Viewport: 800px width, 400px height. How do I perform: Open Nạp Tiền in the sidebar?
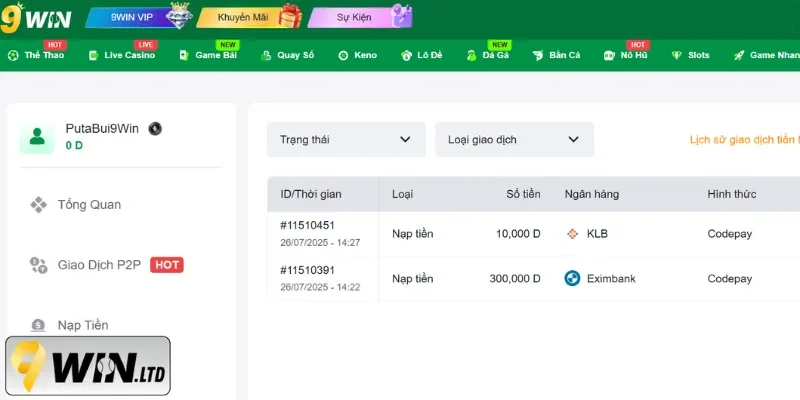(83, 325)
